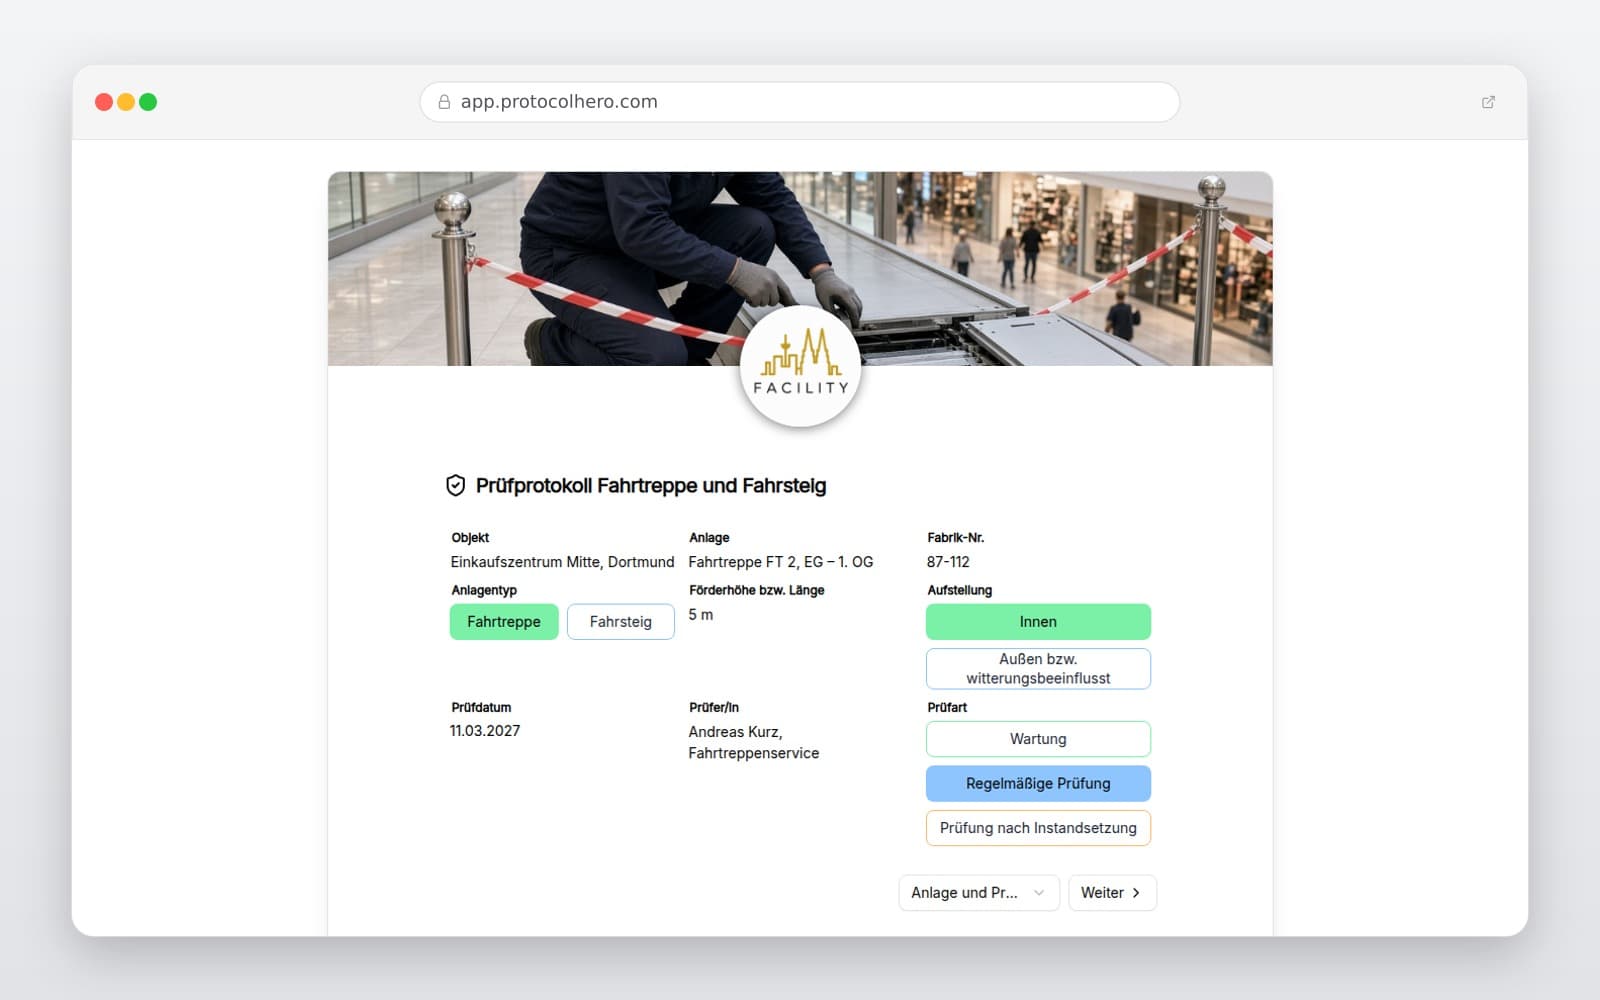Select Prüfung nach Instandsetzung option
The image size is (1600, 1000).
pyautogui.click(x=1038, y=828)
